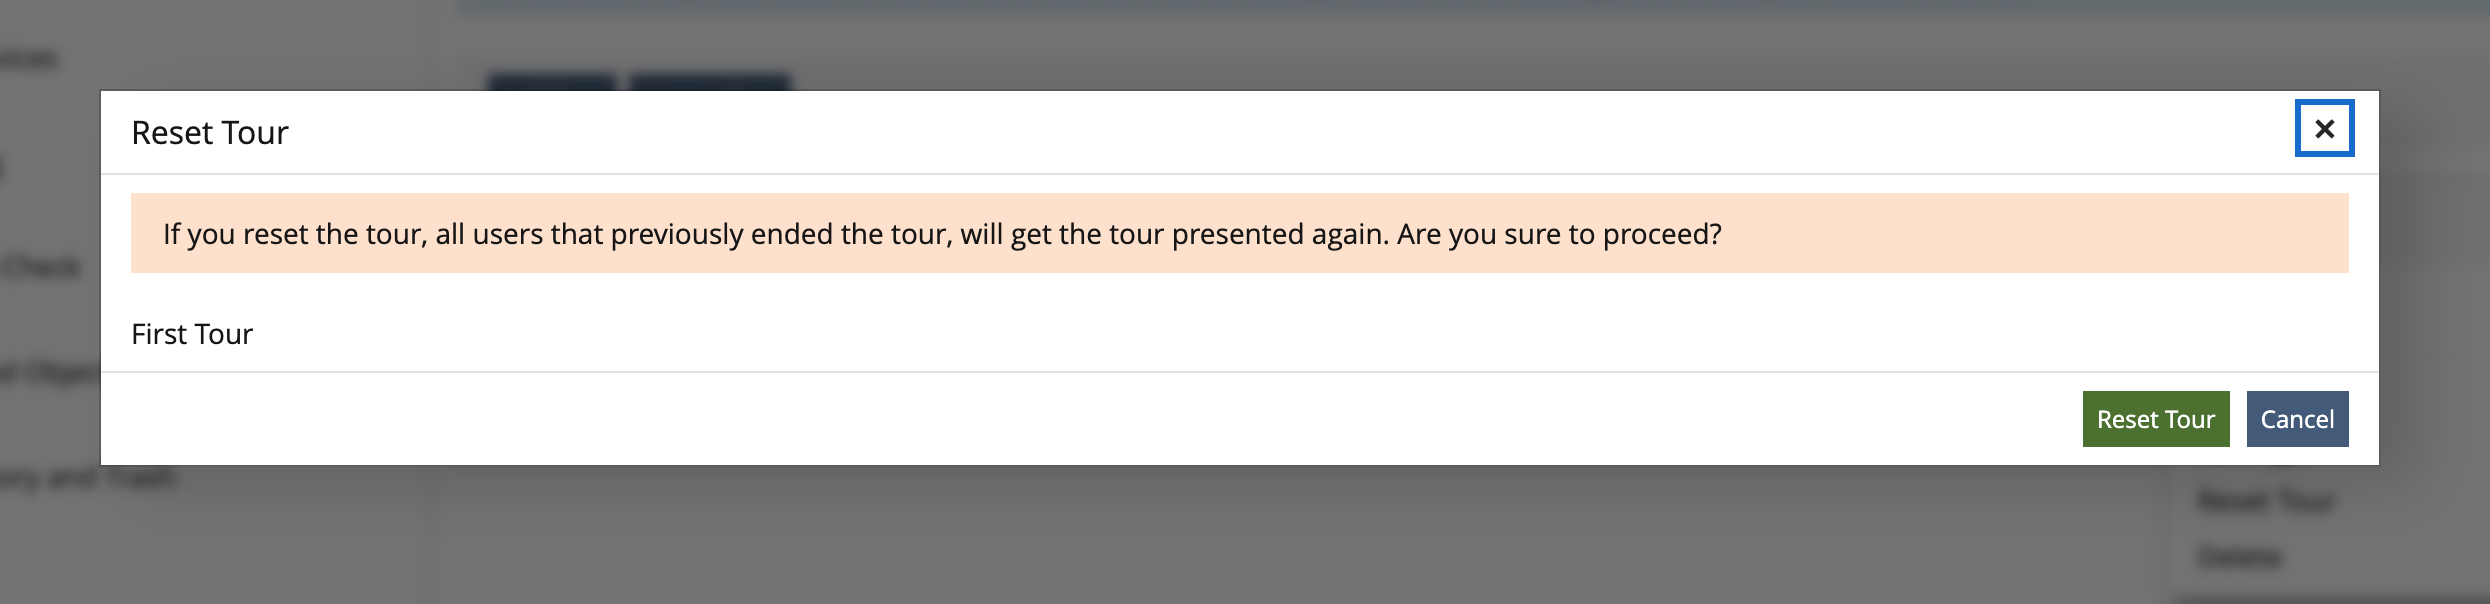Click second dark button peeking above dialog
This screenshot has width=2490, height=604.
click(x=710, y=81)
